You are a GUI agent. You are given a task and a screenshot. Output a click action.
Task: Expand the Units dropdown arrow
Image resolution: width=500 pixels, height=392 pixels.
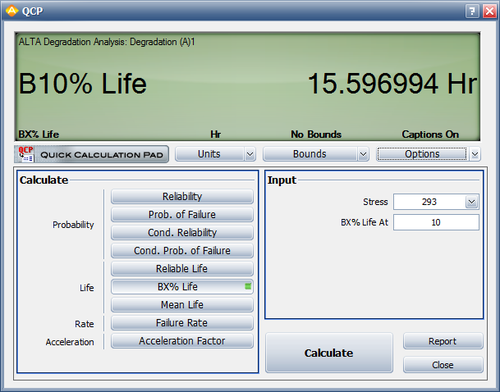[250, 154]
